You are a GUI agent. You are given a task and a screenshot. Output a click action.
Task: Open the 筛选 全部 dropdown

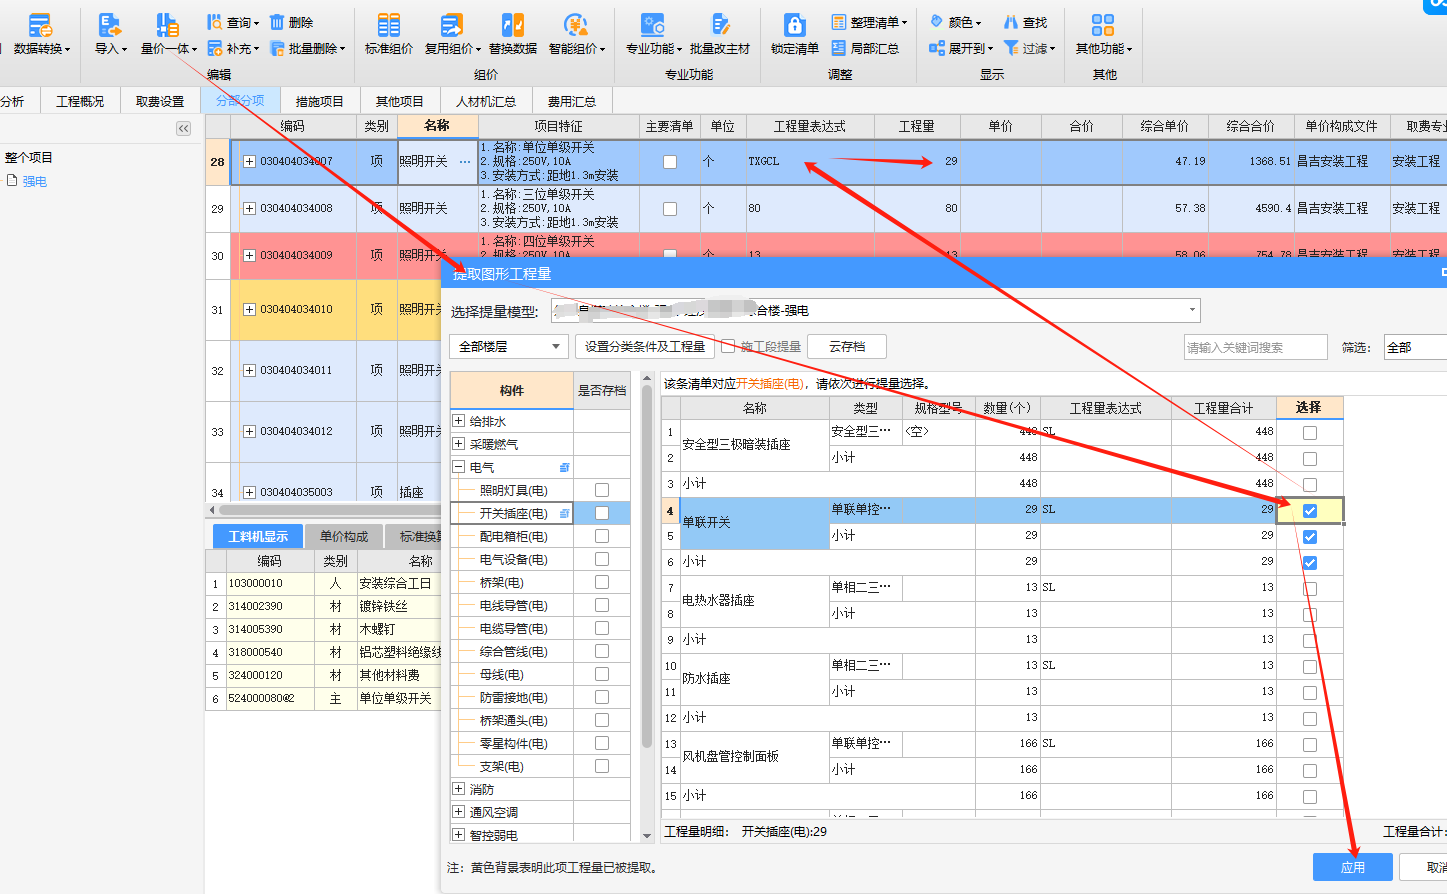(x=1415, y=347)
